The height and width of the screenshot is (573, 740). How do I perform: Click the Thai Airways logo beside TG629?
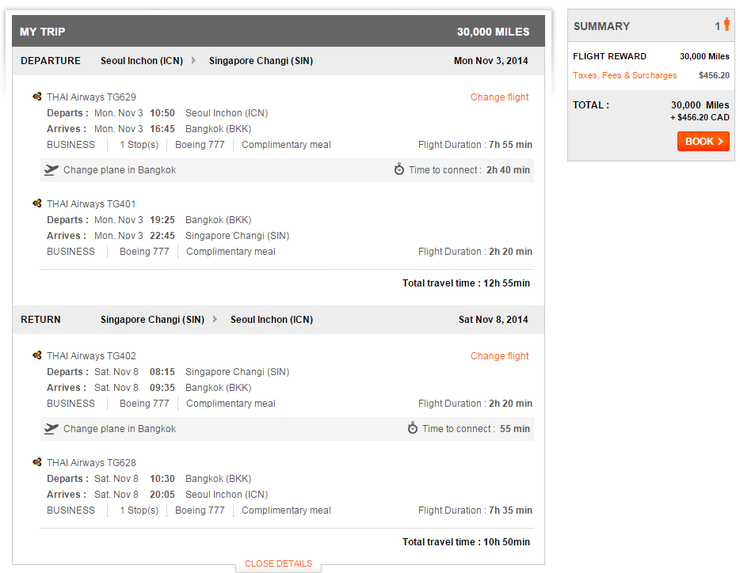pyautogui.click(x=37, y=97)
